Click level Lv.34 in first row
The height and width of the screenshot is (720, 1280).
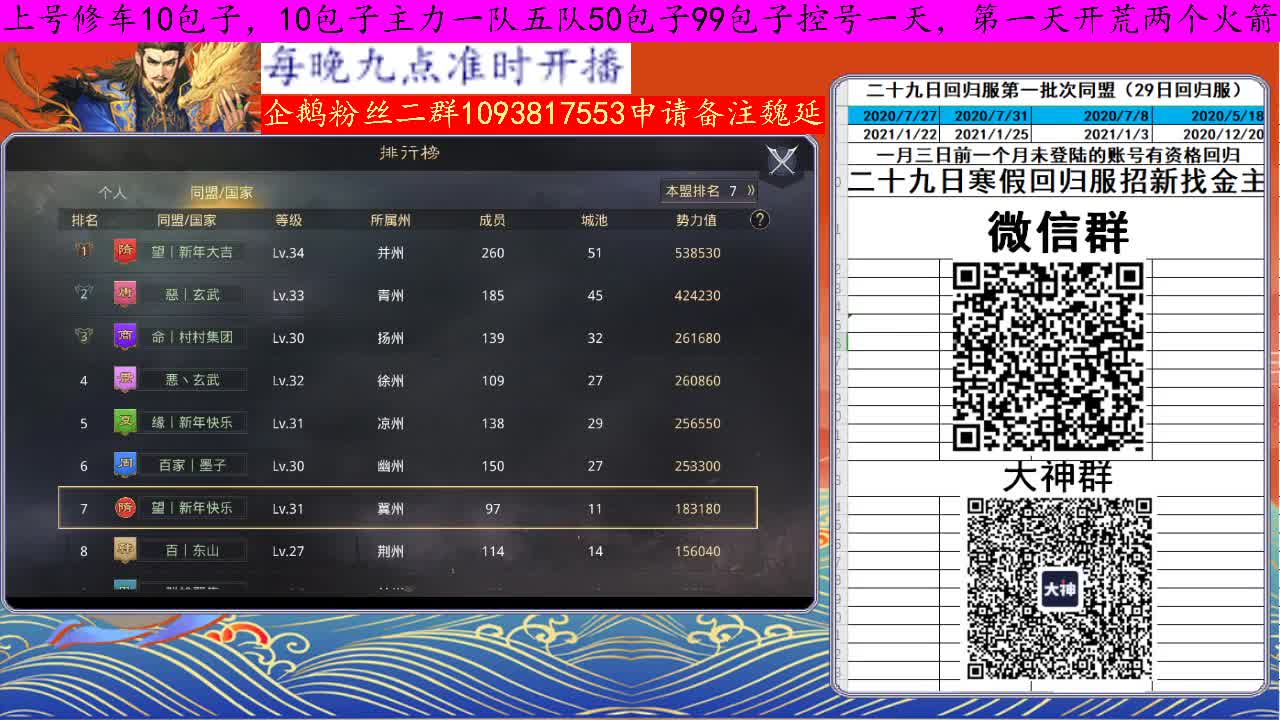288,253
